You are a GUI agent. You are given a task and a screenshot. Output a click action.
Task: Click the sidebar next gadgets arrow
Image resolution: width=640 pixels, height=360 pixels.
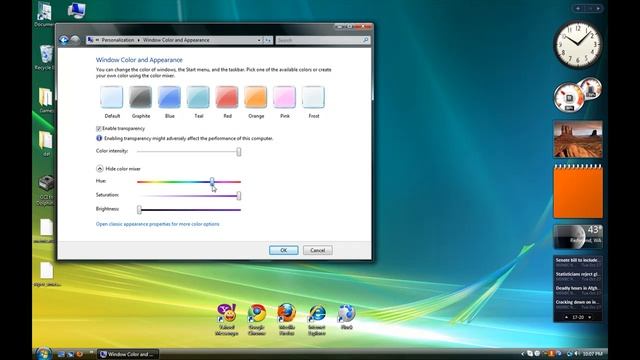pyautogui.click(x=598, y=8)
